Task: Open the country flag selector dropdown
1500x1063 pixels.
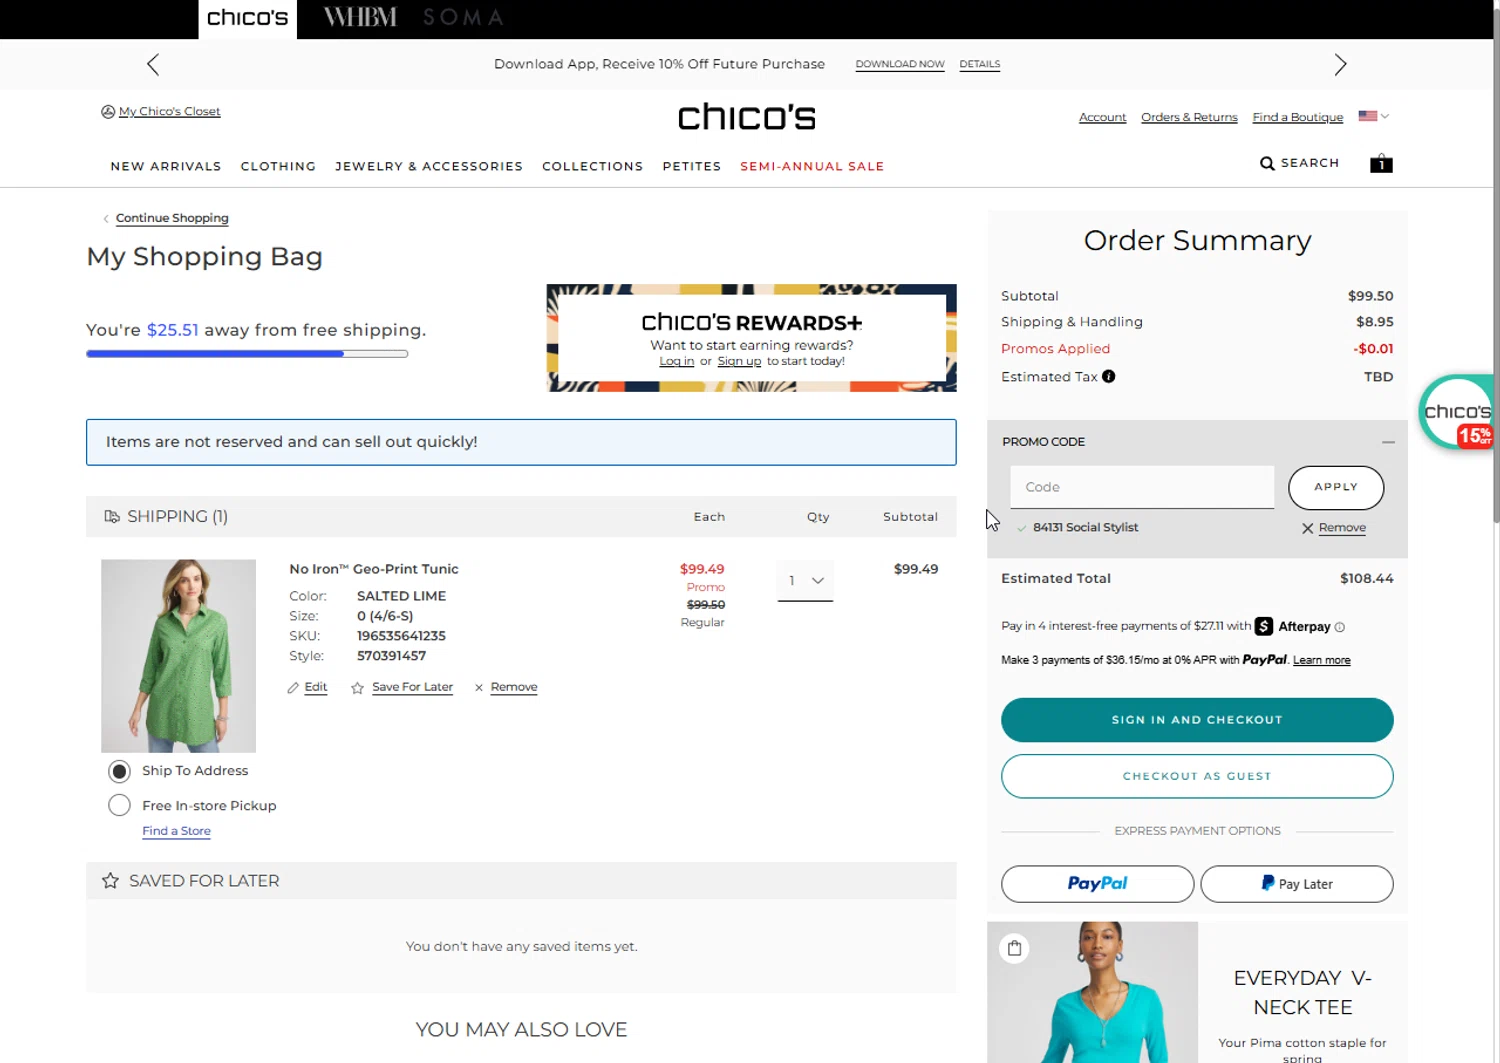Action: [x=1374, y=116]
